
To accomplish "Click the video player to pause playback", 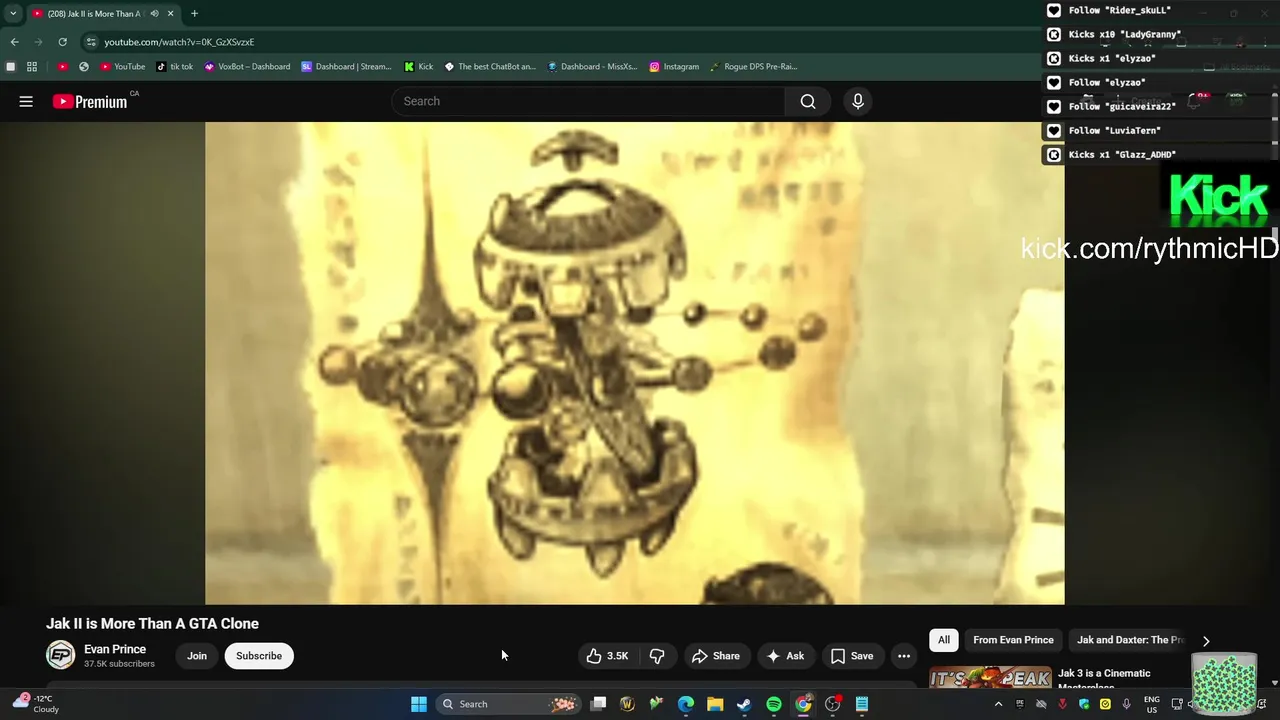I will point(634,363).
